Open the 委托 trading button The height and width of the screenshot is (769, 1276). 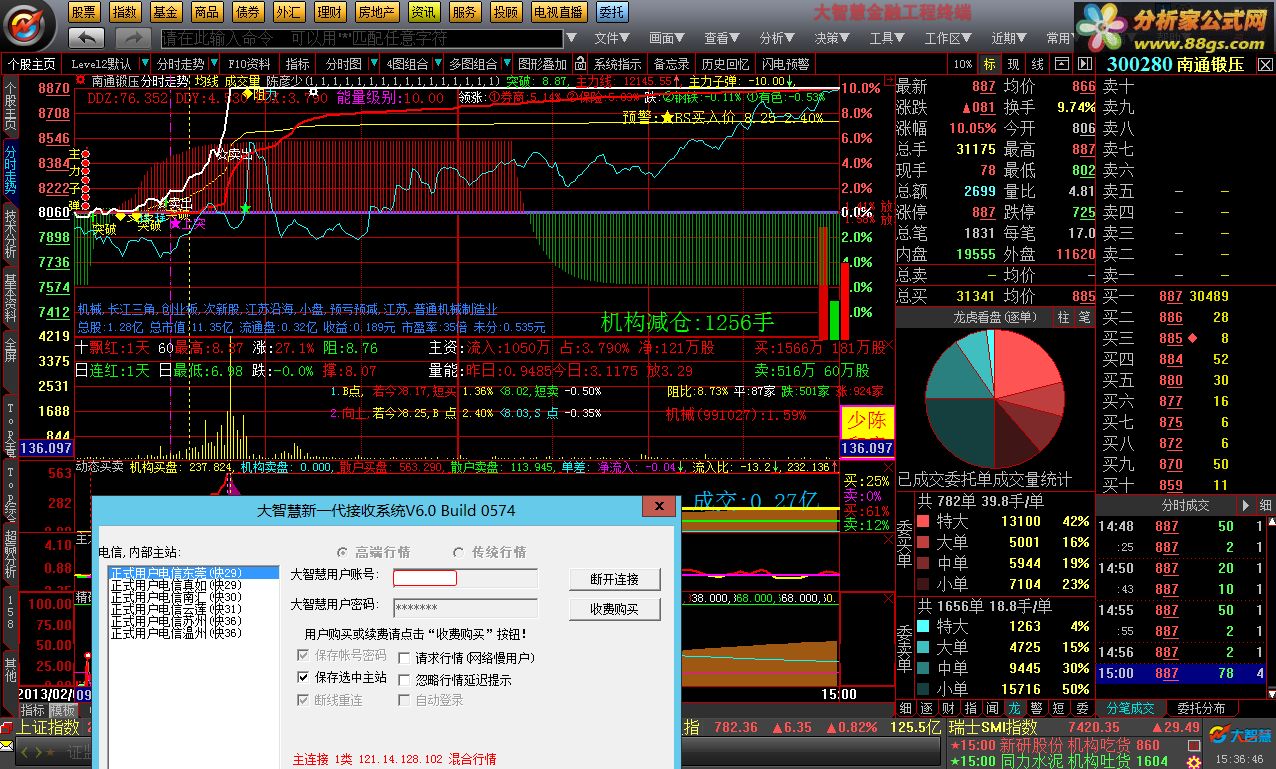tap(611, 12)
